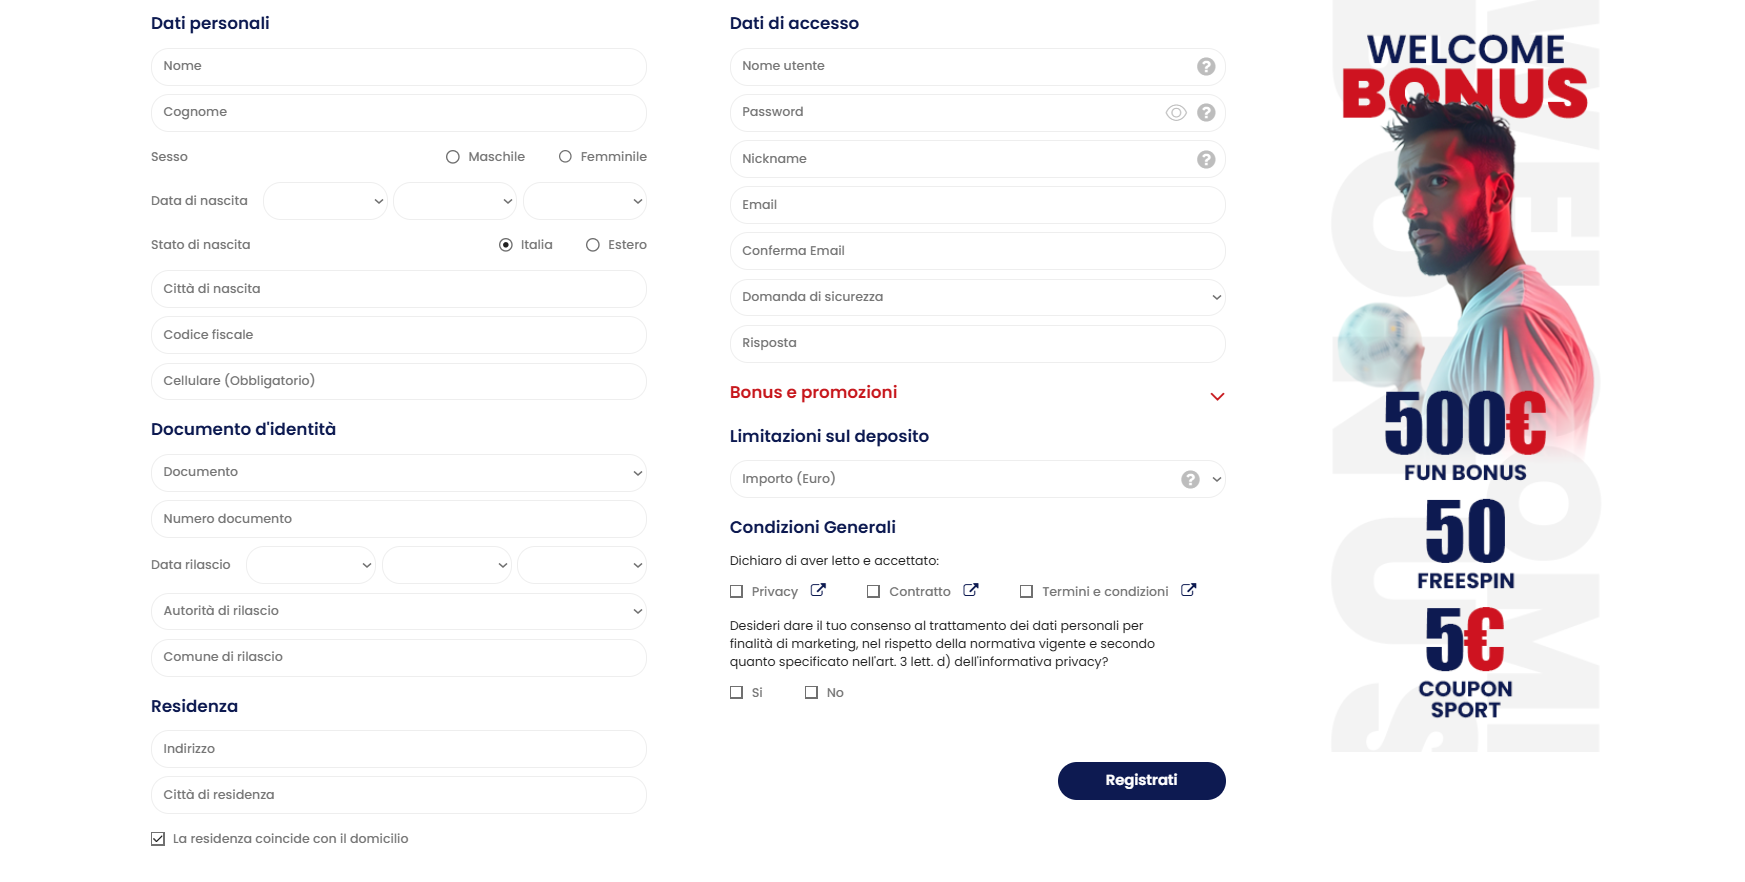Select the Maschile radio button
1745x882 pixels.
[x=453, y=157]
